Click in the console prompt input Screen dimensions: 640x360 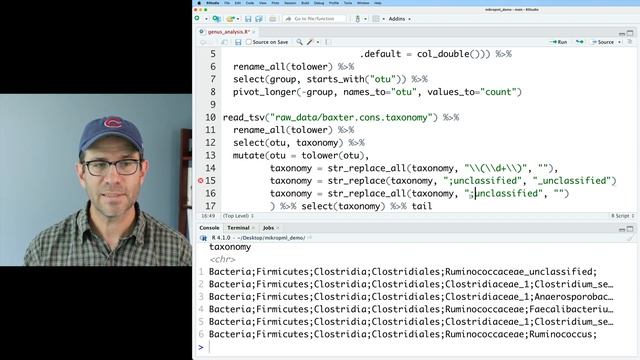420,347
